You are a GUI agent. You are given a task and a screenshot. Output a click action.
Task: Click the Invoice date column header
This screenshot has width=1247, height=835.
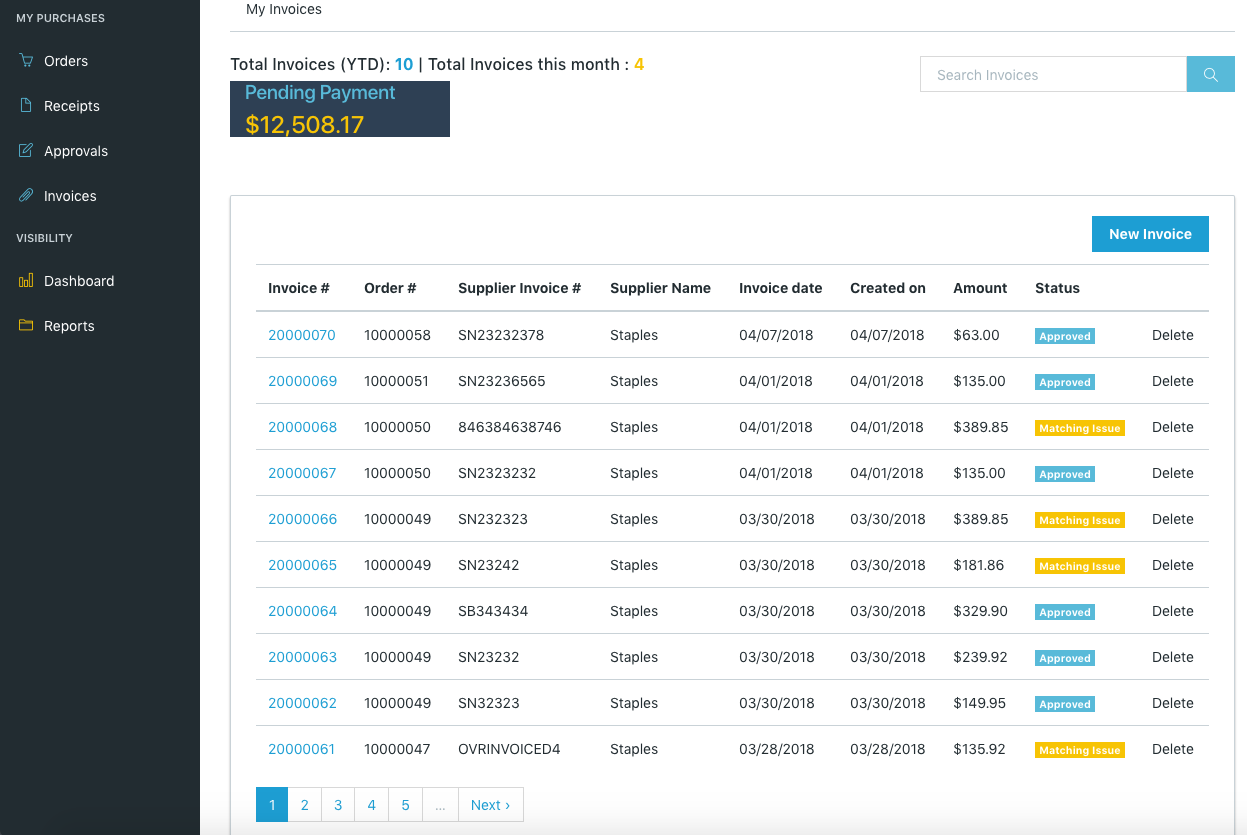click(781, 288)
